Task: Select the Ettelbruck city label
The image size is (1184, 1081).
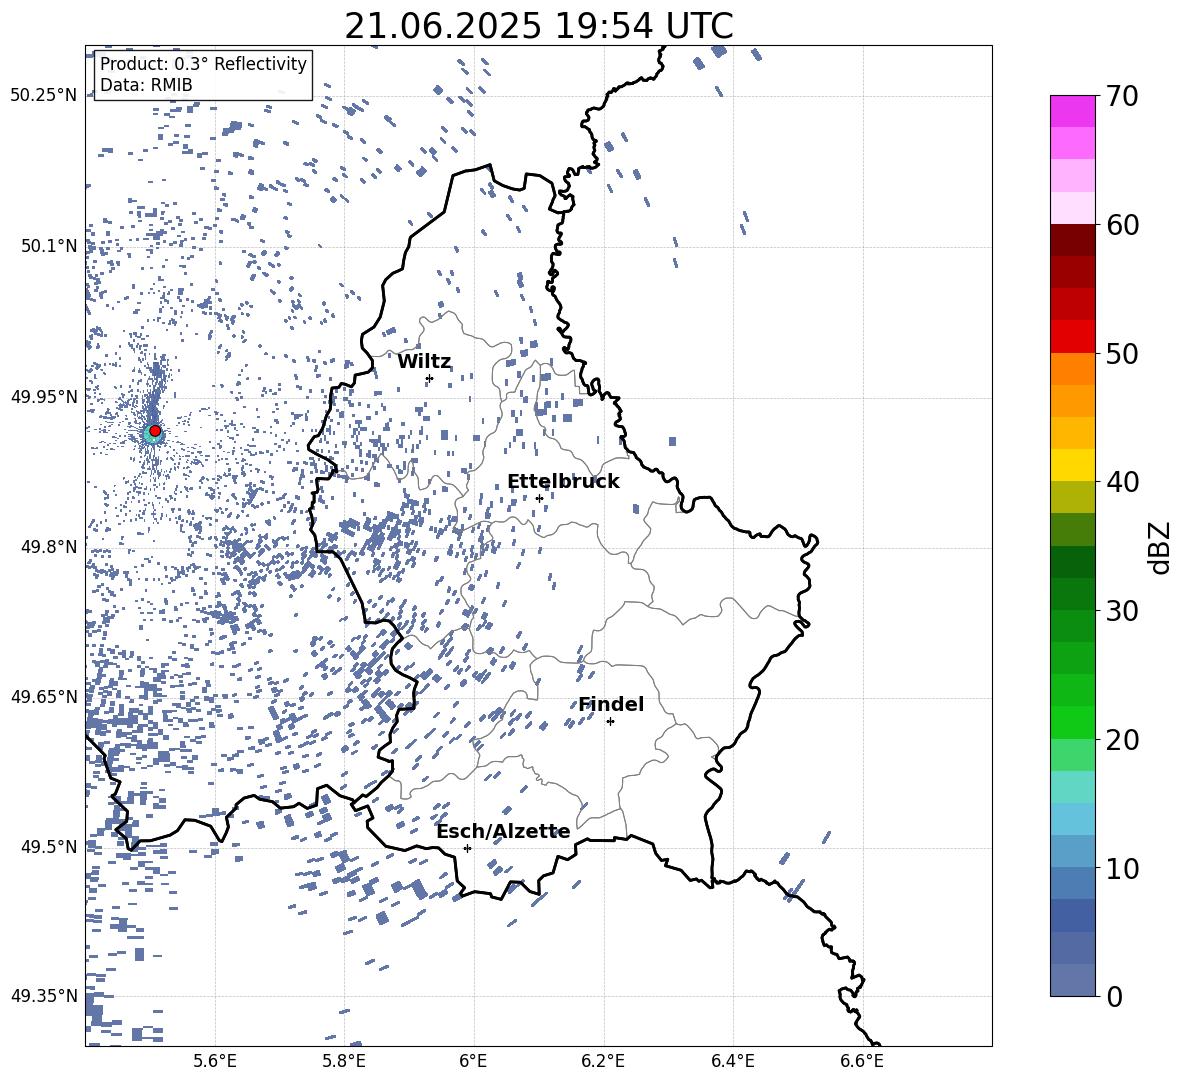Action: pos(563,482)
